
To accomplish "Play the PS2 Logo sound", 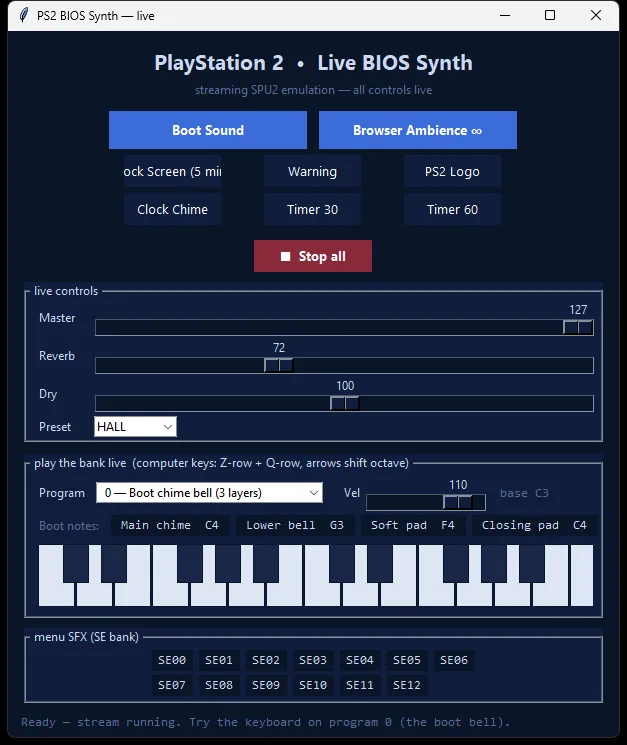I will pyautogui.click(x=452, y=172).
